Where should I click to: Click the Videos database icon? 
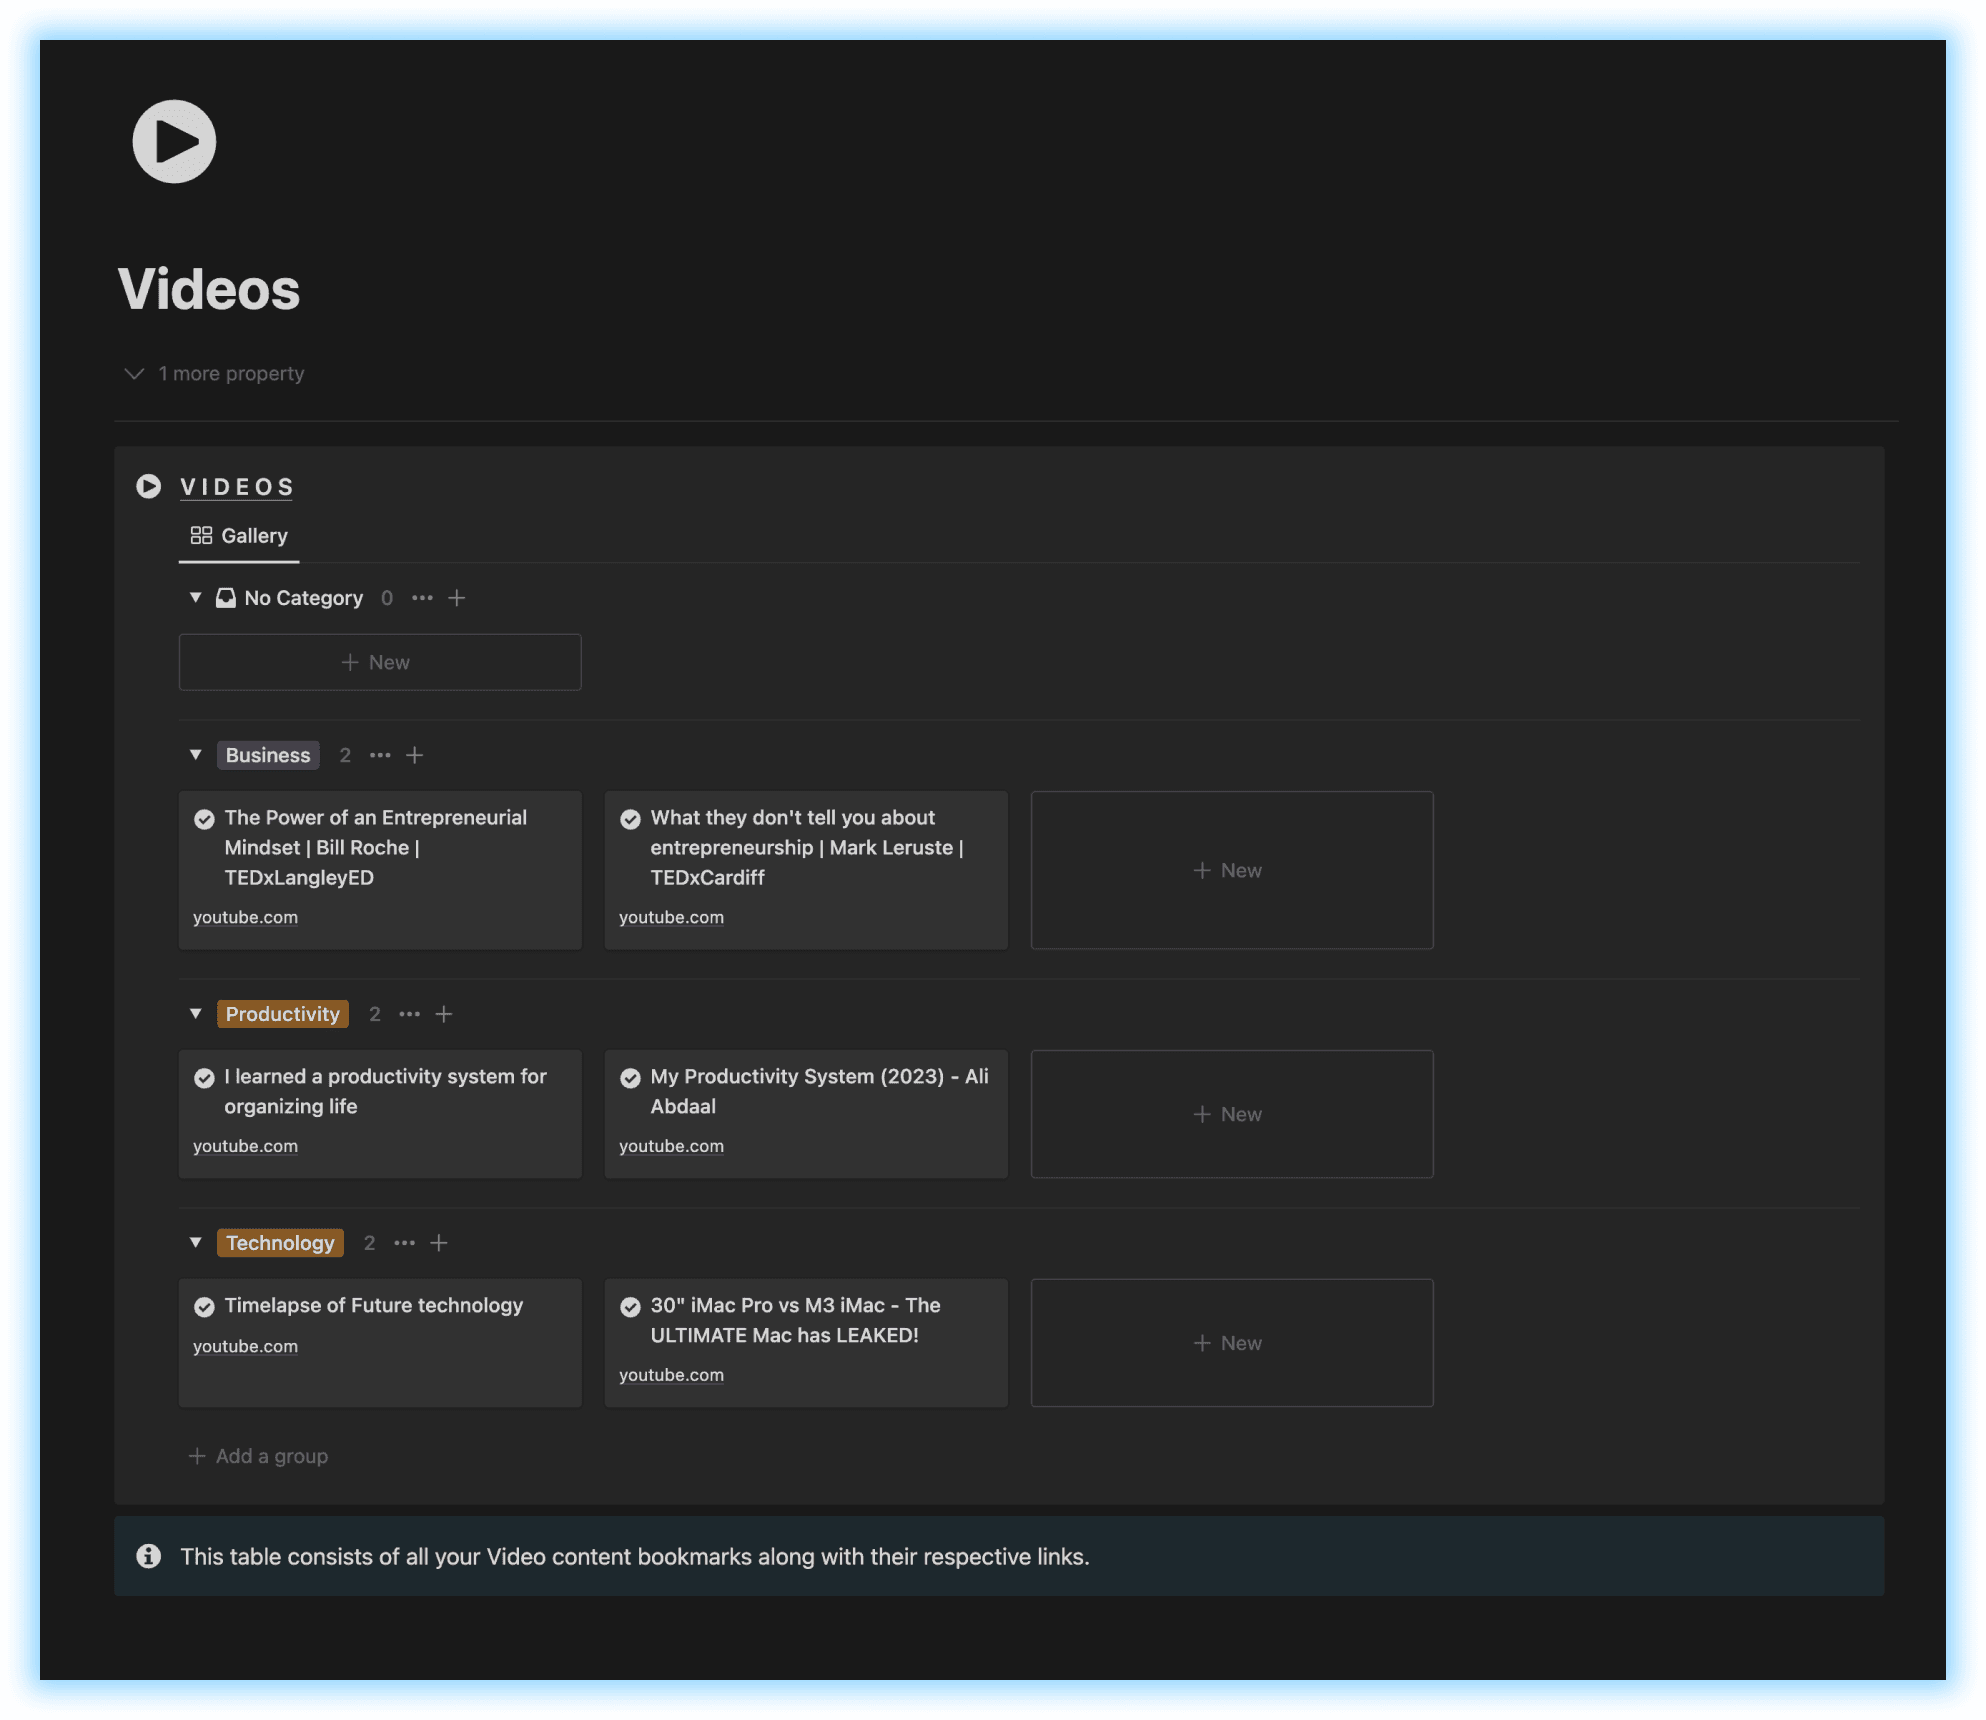149,488
